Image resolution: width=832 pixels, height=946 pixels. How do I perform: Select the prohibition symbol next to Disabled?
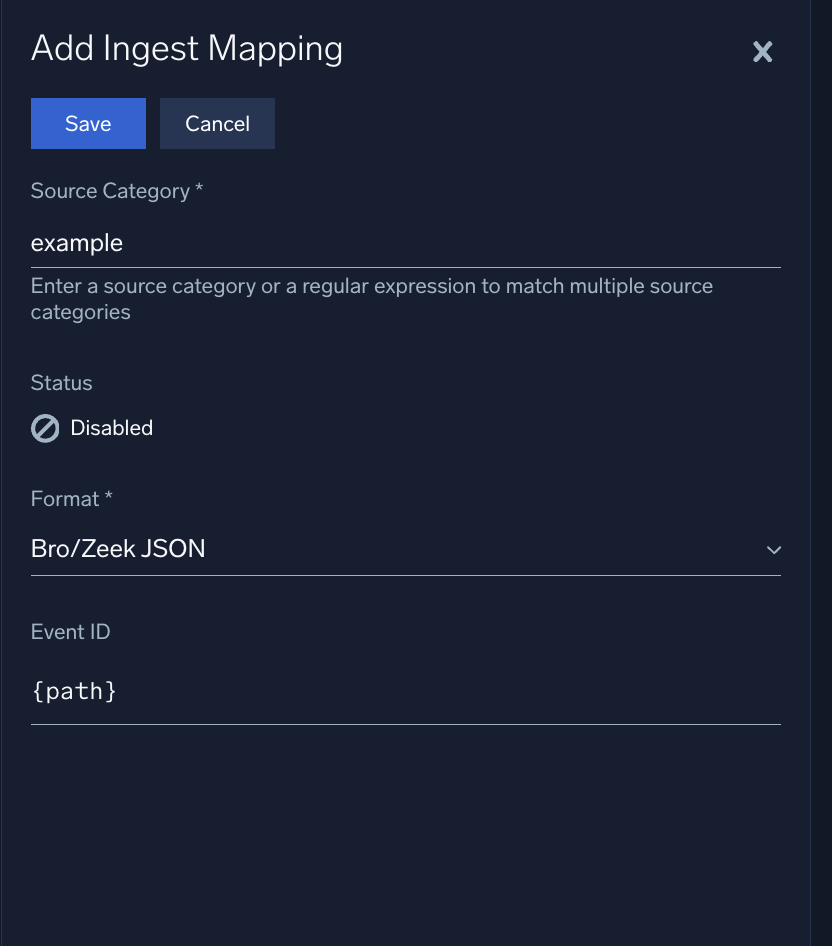pos(45,427)
